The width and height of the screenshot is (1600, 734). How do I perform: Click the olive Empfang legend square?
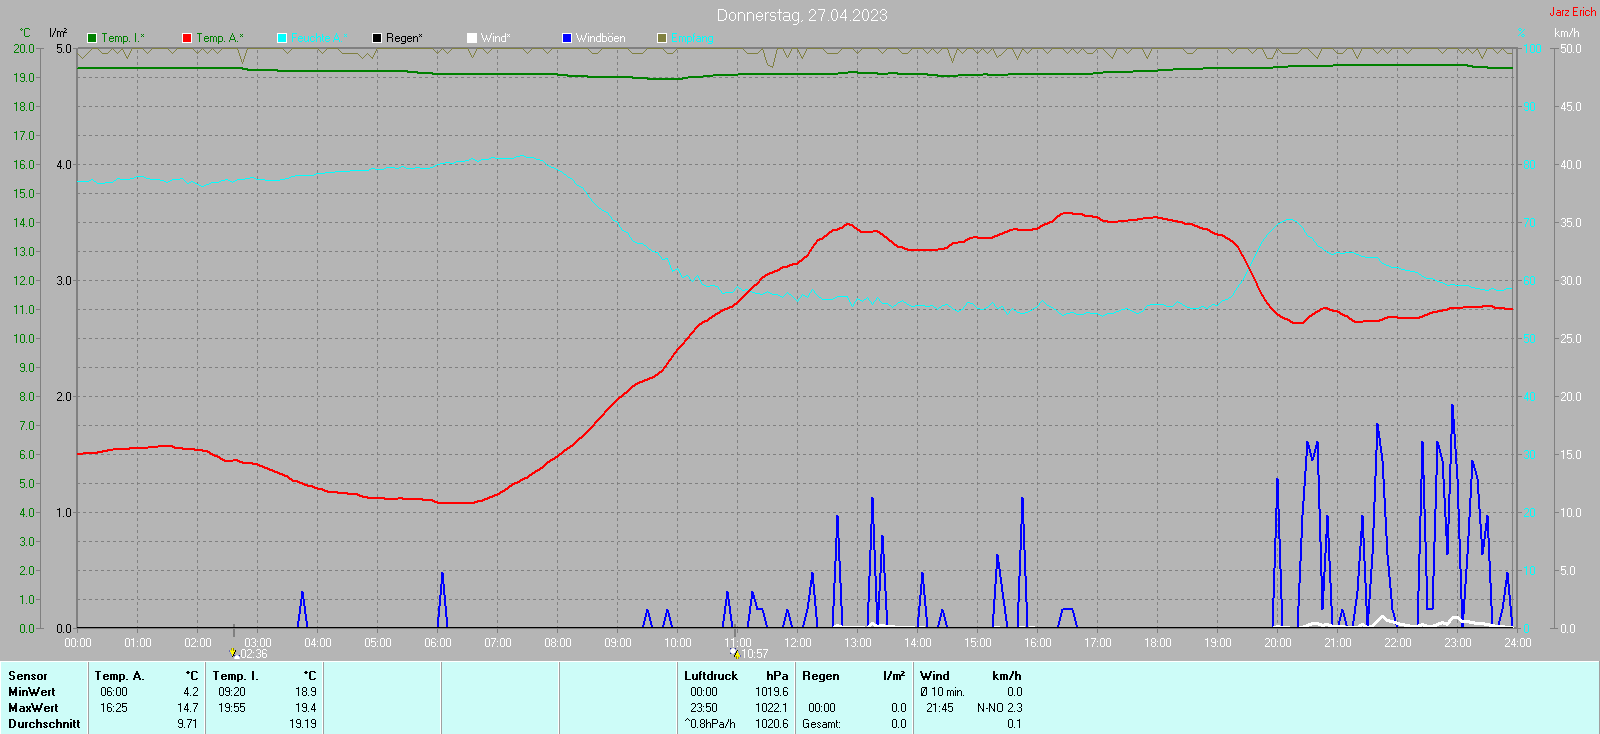(x=662, y=38)
